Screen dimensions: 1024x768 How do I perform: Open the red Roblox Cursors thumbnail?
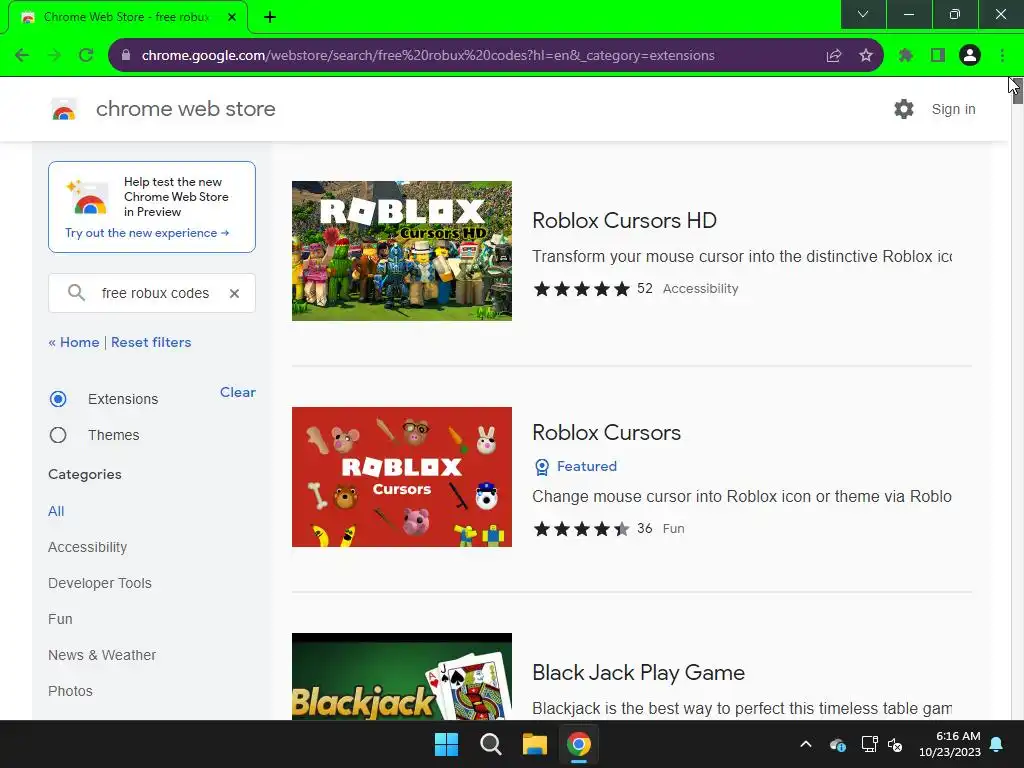tap(402, 477)
